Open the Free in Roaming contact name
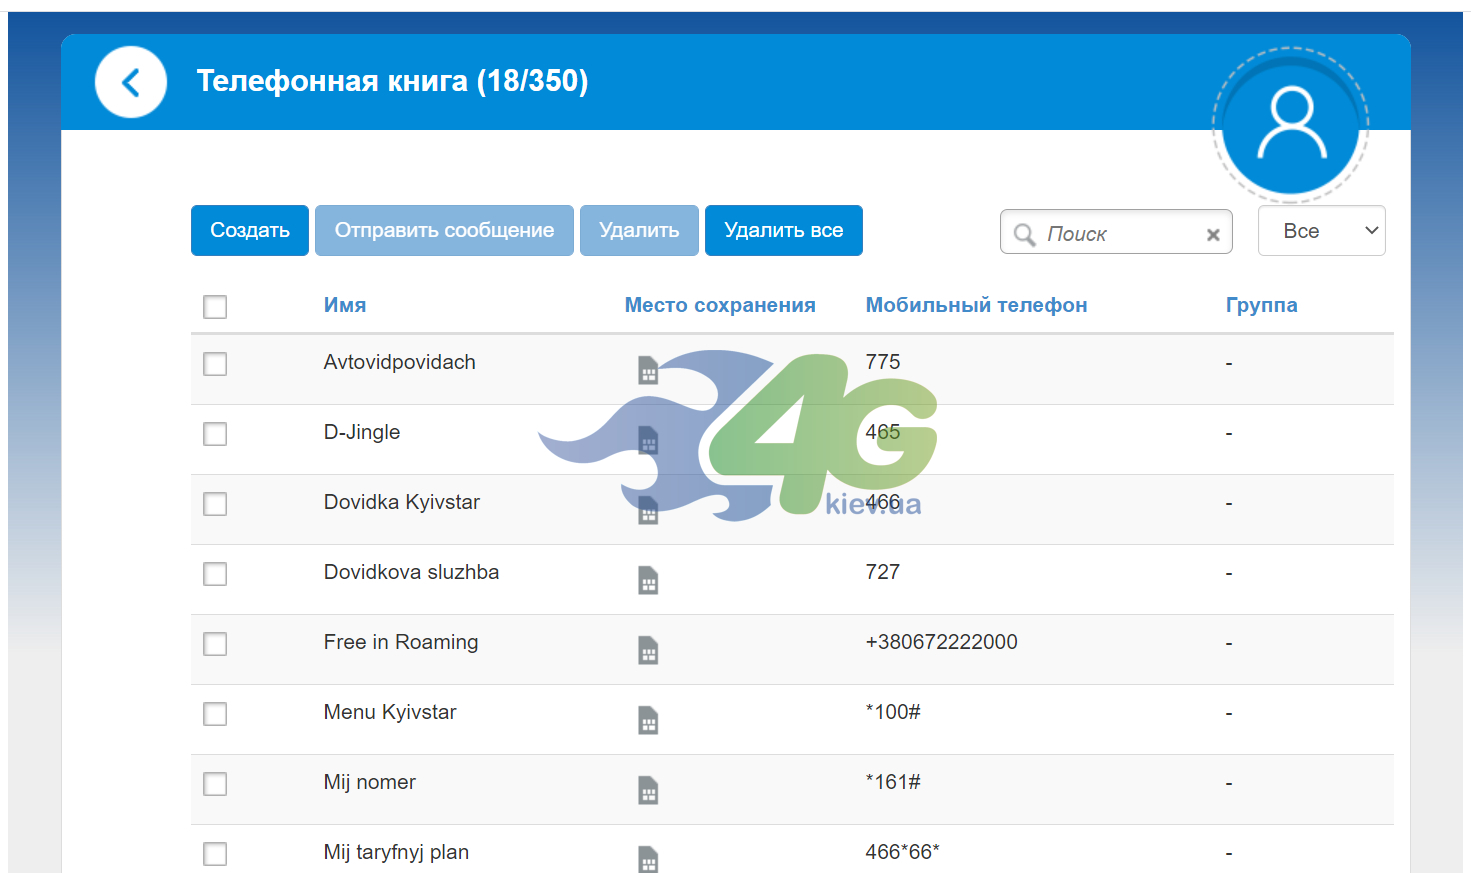 tap(401, 642)
